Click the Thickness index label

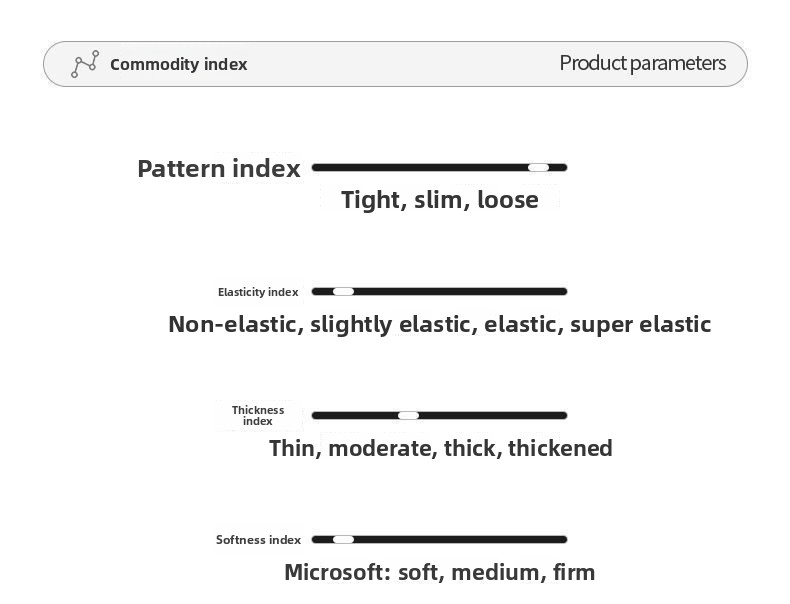coord(258,415)
